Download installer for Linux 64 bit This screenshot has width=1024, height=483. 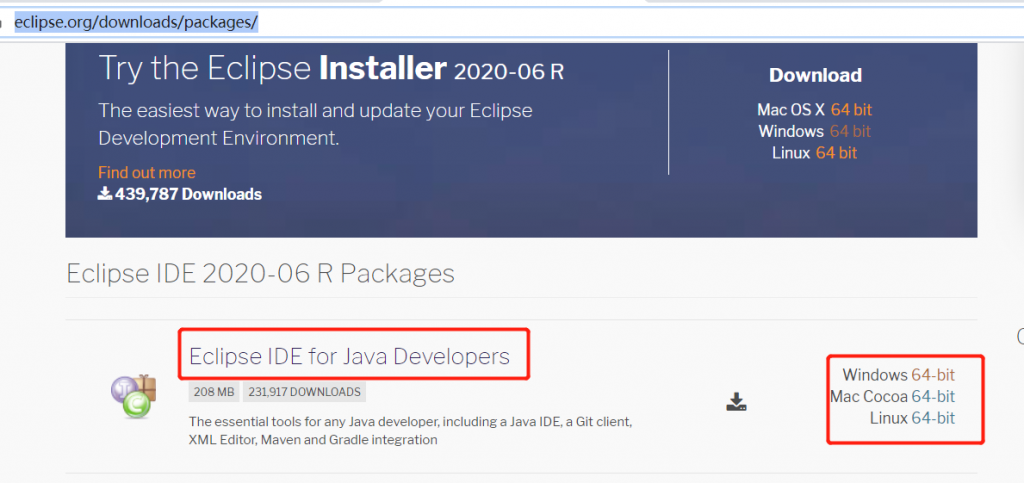pos(836,153)
